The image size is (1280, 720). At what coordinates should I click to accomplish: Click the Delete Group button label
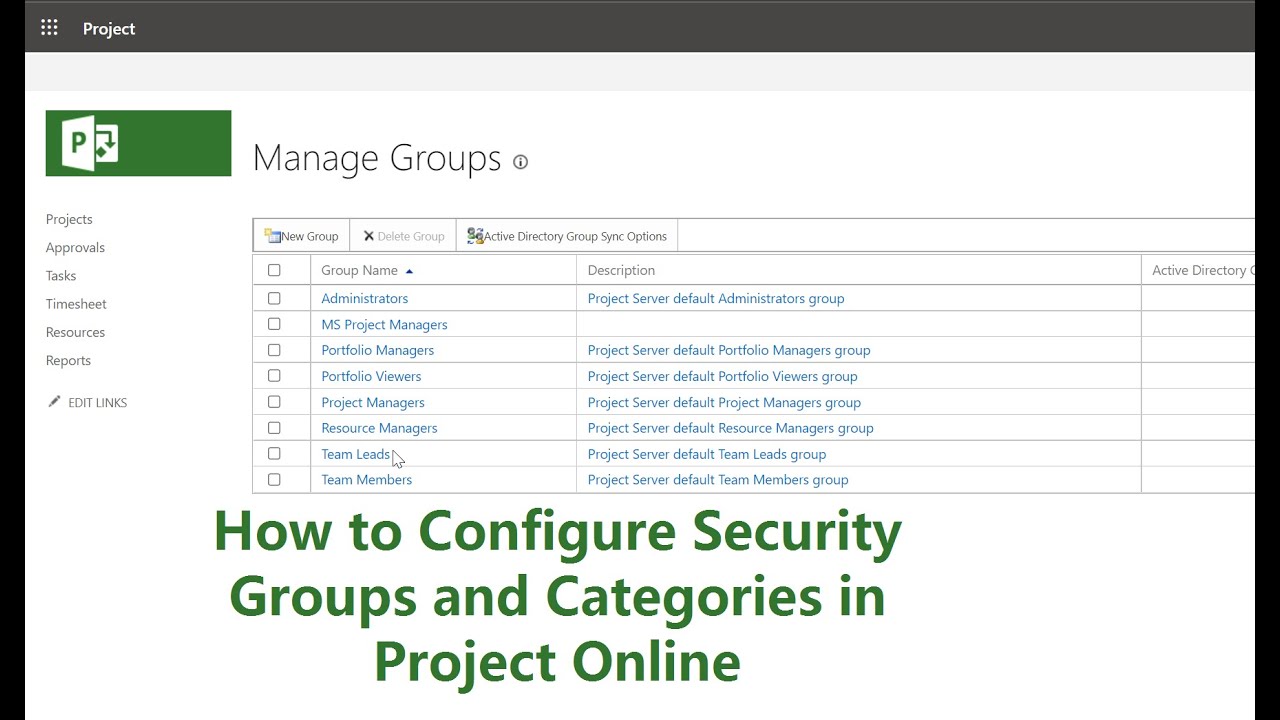(411, 237)
